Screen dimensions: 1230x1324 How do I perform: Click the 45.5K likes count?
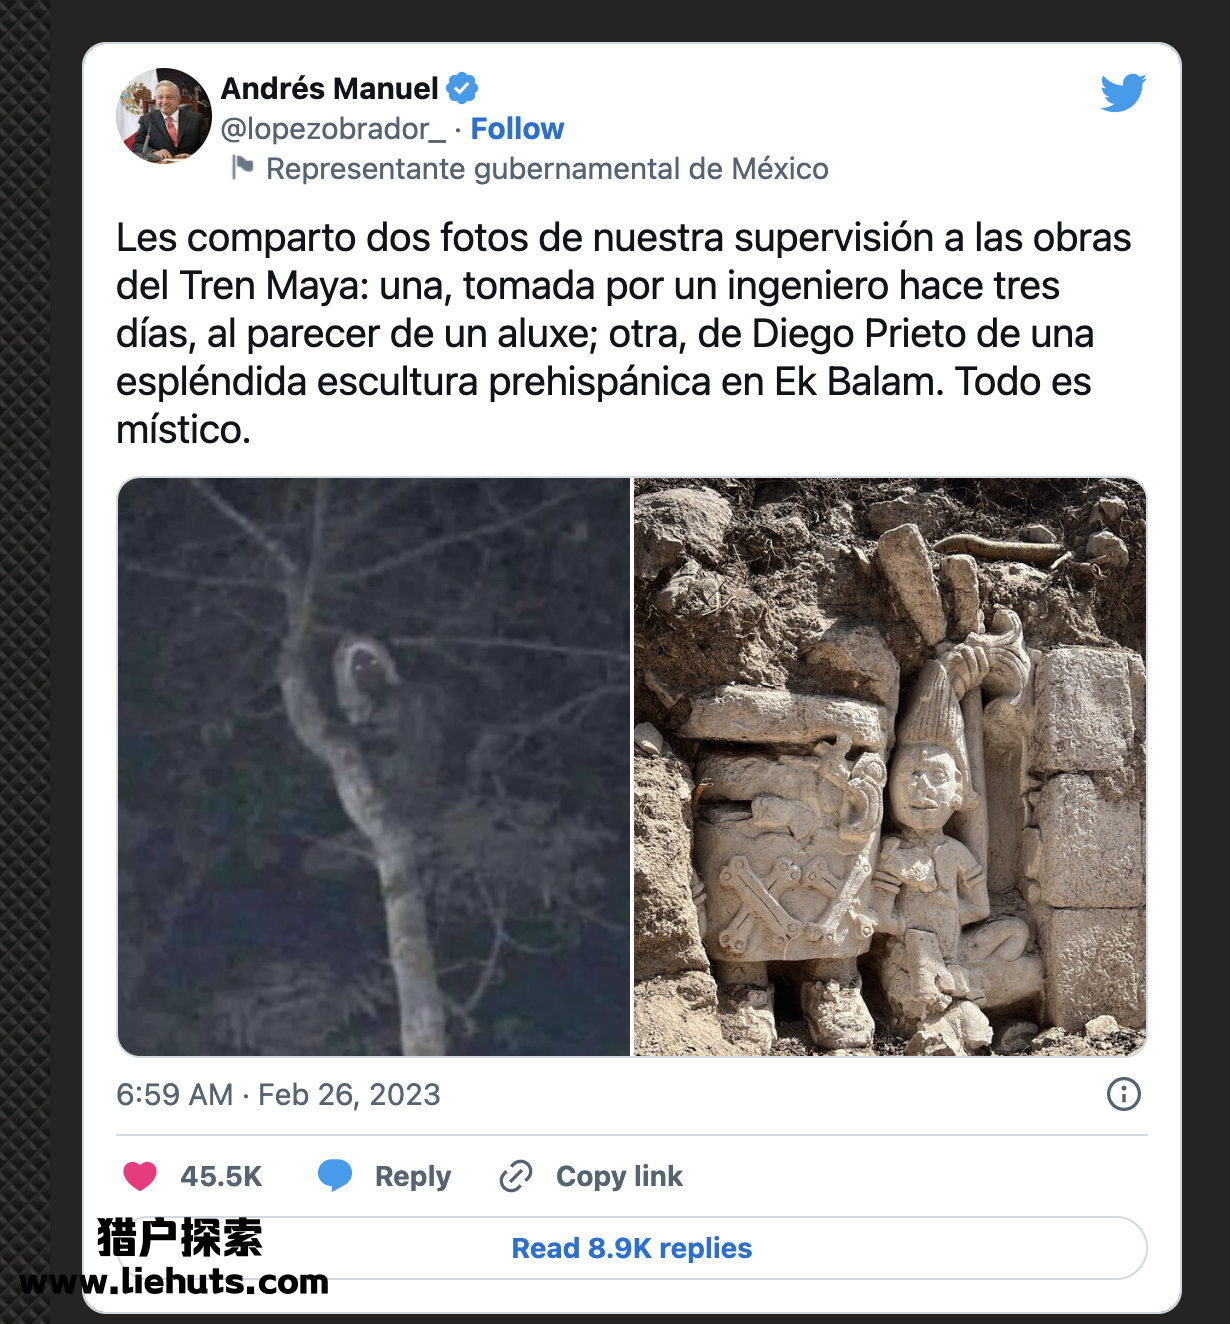click(x=221, y=1176)
